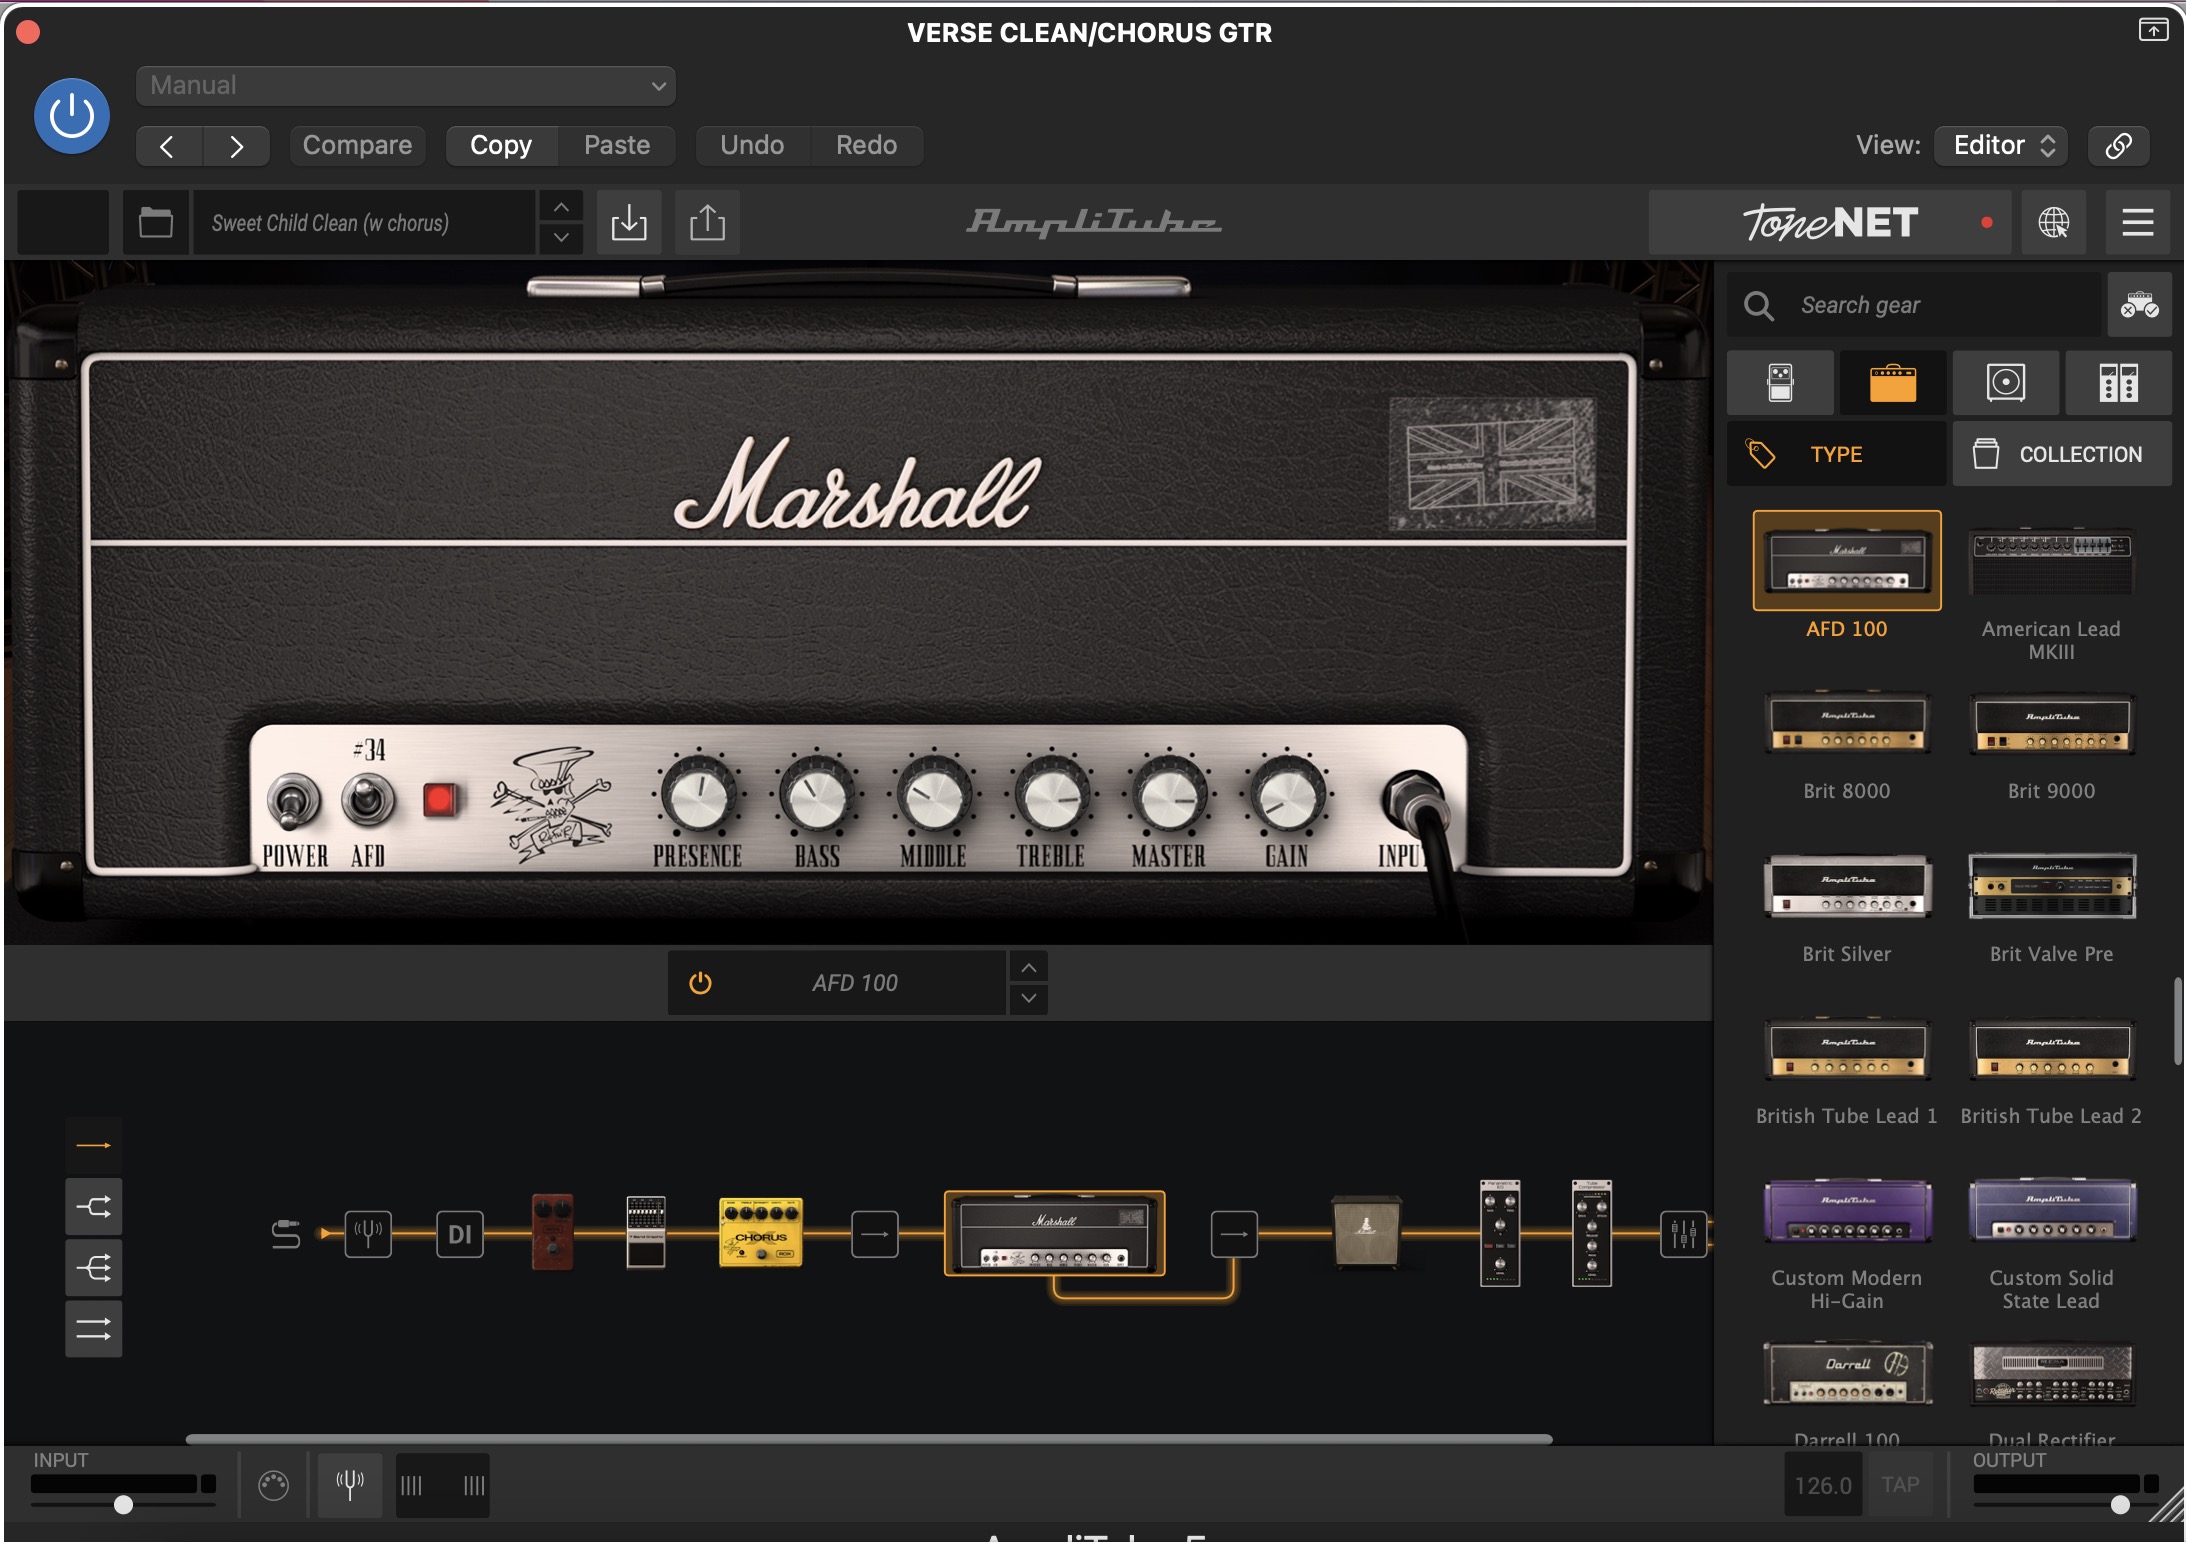Open the preset browser folder icon
Viewport: 2186px width, 1542px height.
156,222
